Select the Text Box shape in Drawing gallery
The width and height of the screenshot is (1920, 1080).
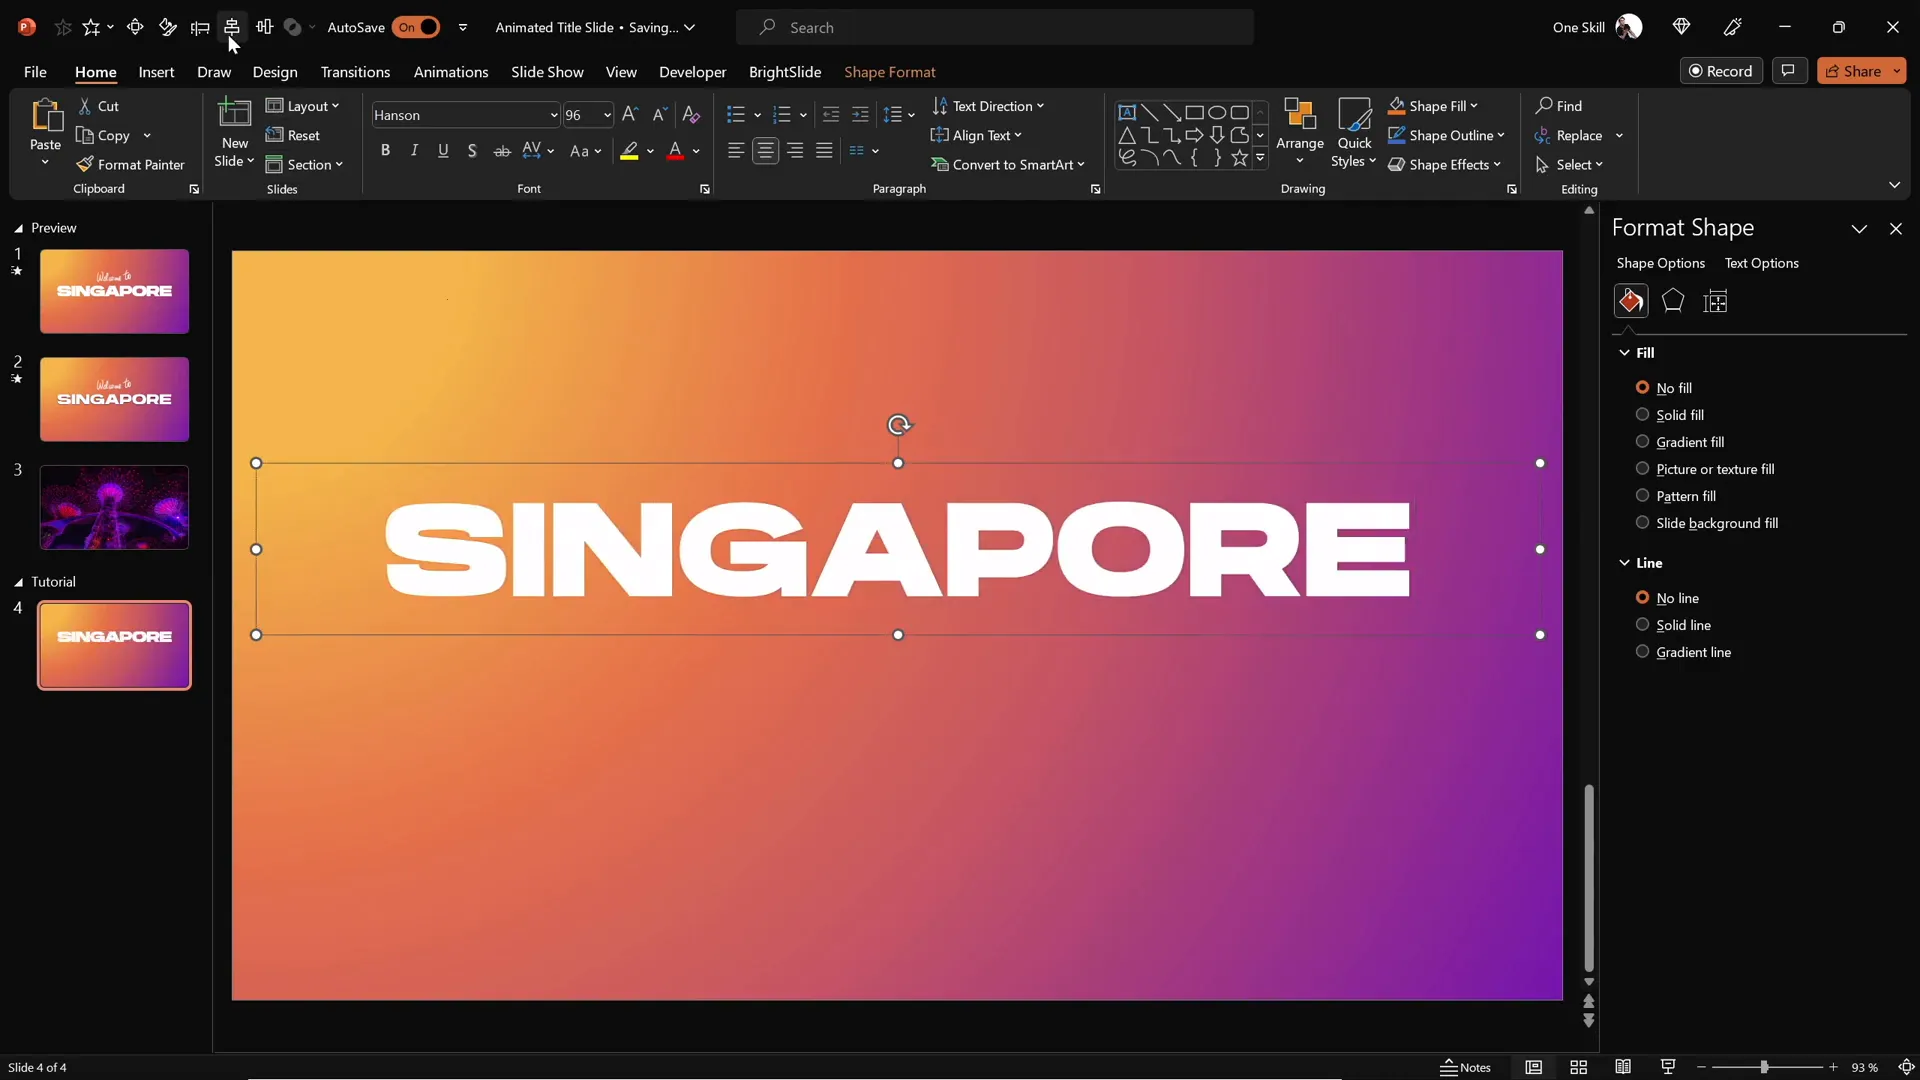coord(1128,112)
